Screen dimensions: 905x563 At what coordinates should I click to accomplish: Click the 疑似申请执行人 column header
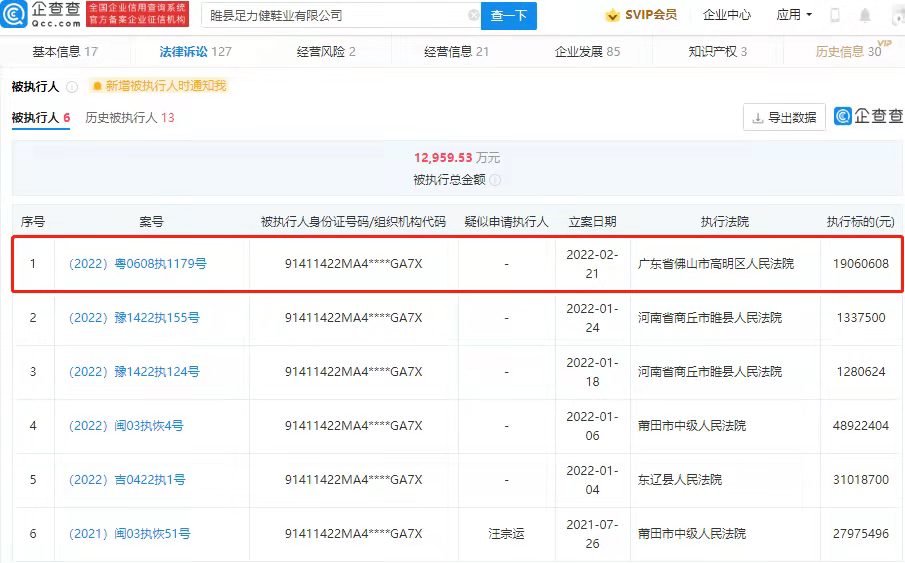click(x=506, y=222)
